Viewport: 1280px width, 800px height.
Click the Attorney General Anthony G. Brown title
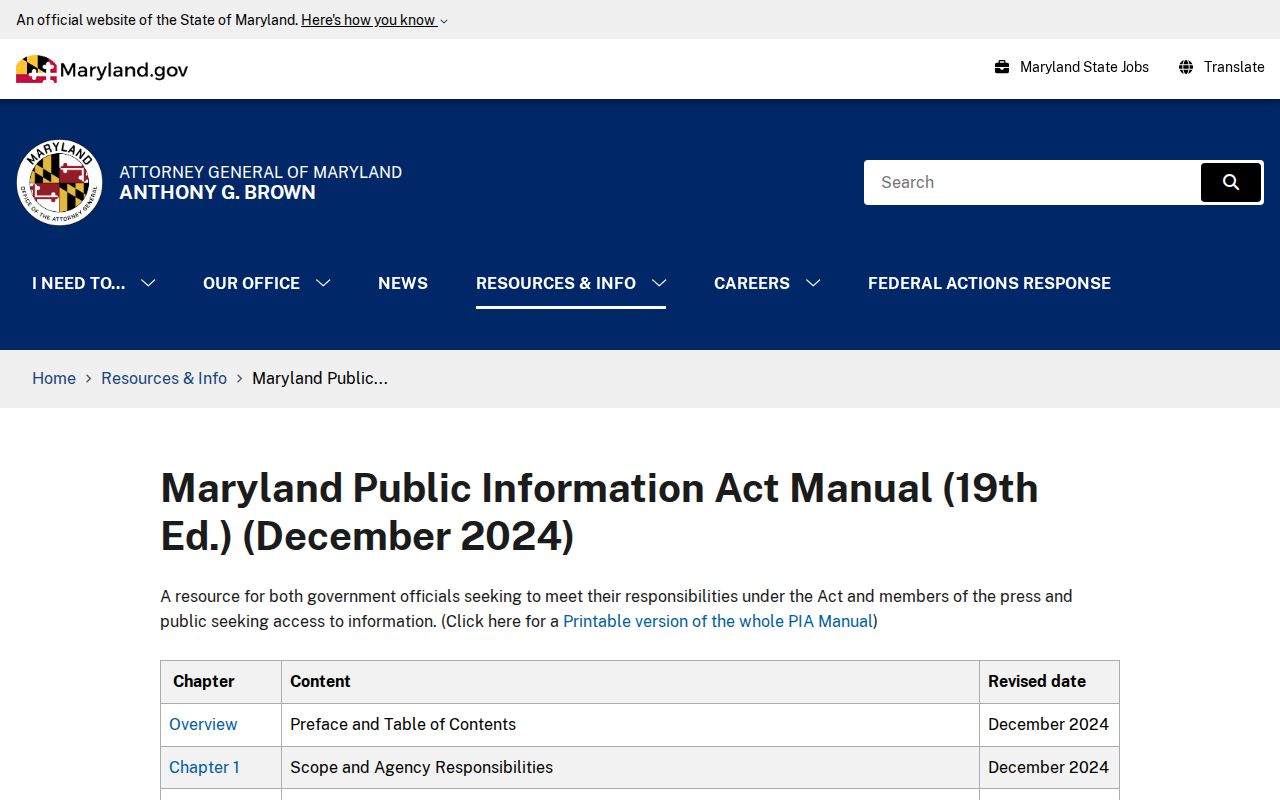(x=260, y=182)
